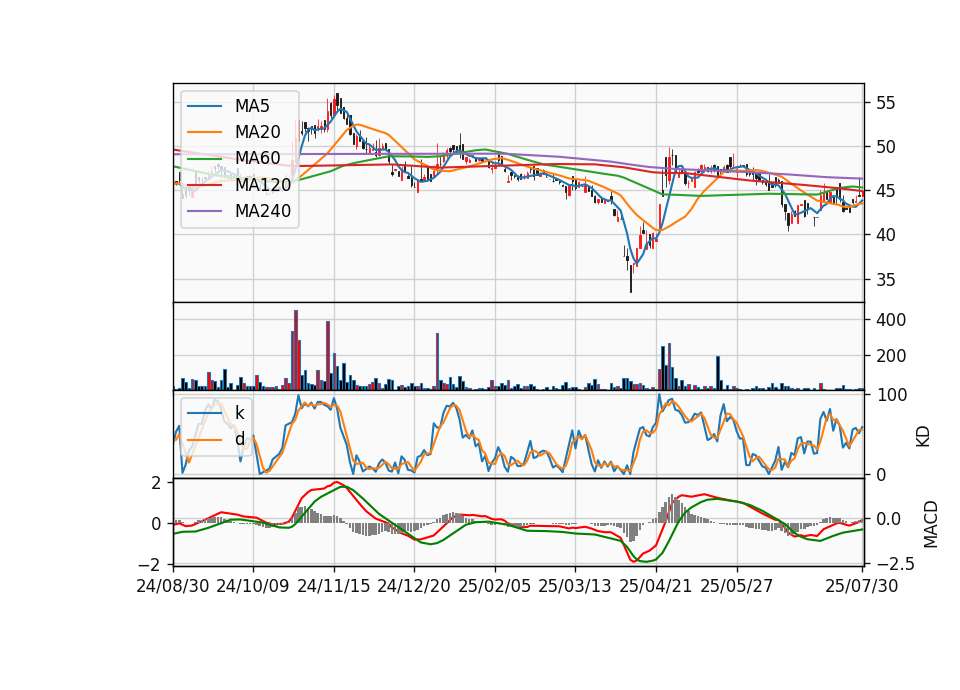The width and height of the screenshot is (960, 690).
Task: Click the 25/04/21 date label
Action: 656,586
